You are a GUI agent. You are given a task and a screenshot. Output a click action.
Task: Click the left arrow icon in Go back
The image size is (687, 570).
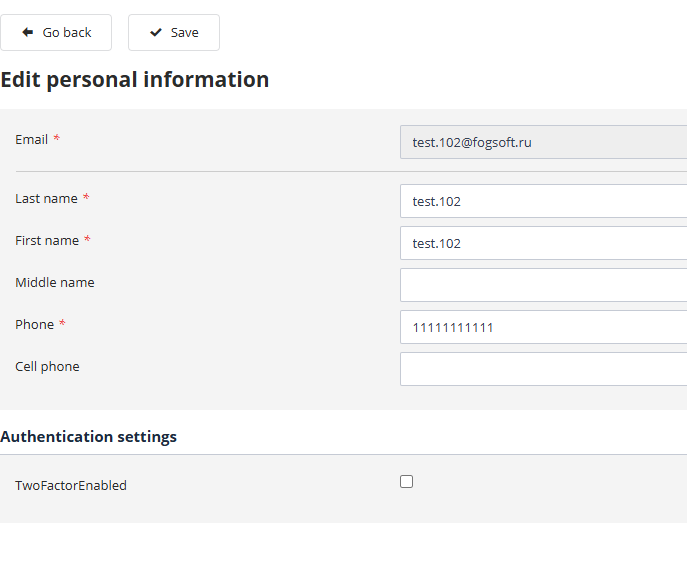(x=28, y=33)
